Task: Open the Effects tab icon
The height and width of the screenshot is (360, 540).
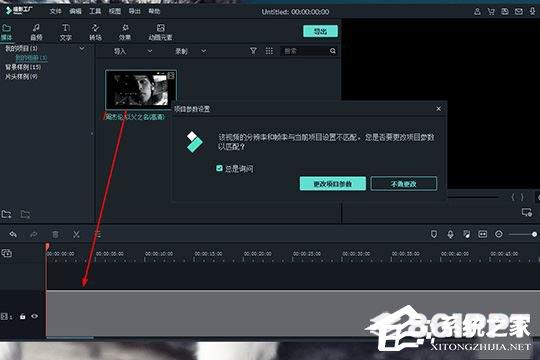Action: [125, 32]
